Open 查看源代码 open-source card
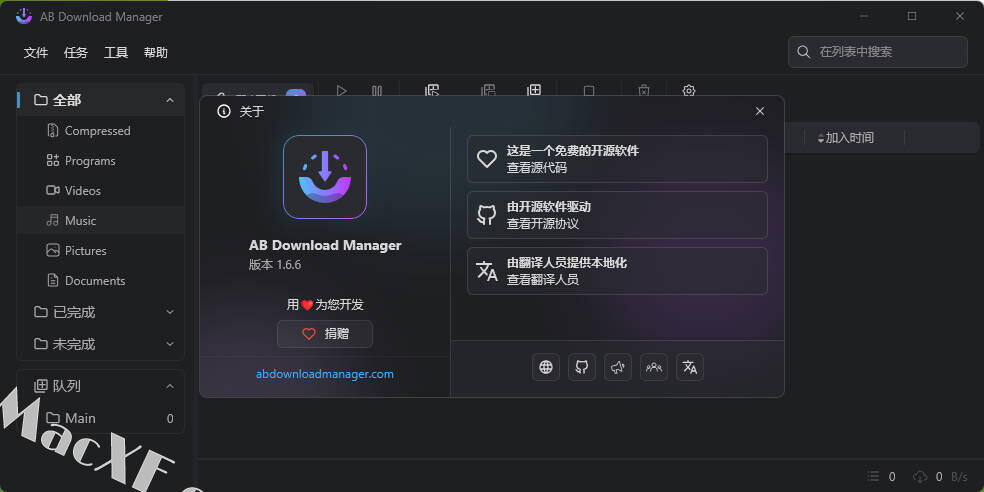The image size is (984, 492). [617, 159]
